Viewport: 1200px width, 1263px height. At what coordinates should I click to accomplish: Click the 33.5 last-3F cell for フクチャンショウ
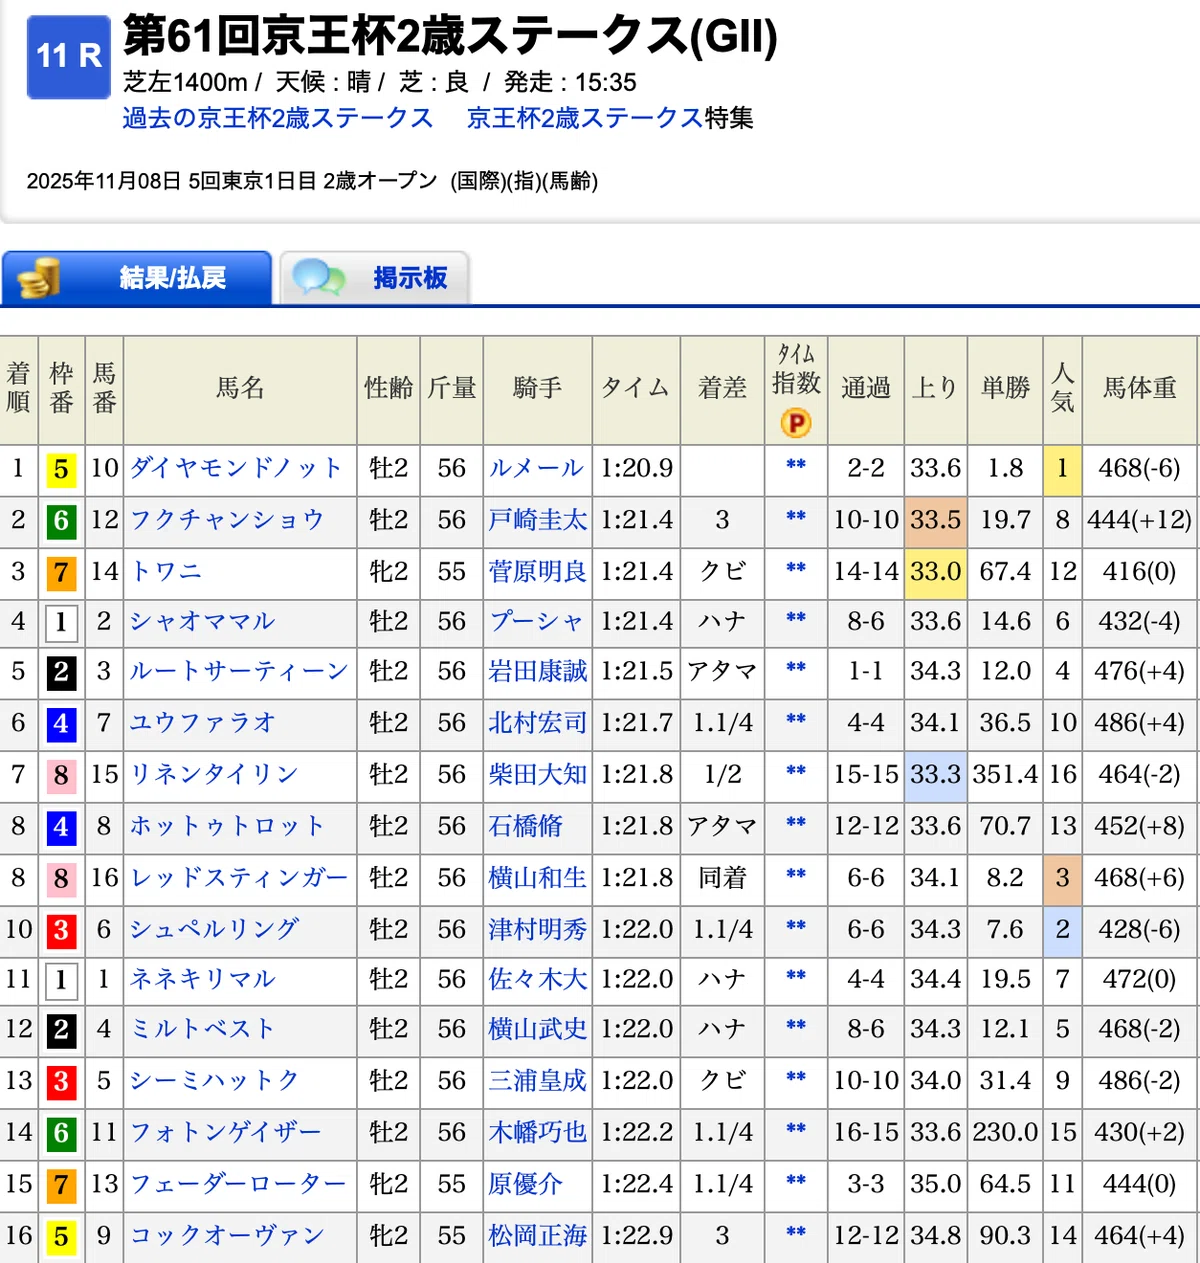pyautogui.click(x=935, y=520)
